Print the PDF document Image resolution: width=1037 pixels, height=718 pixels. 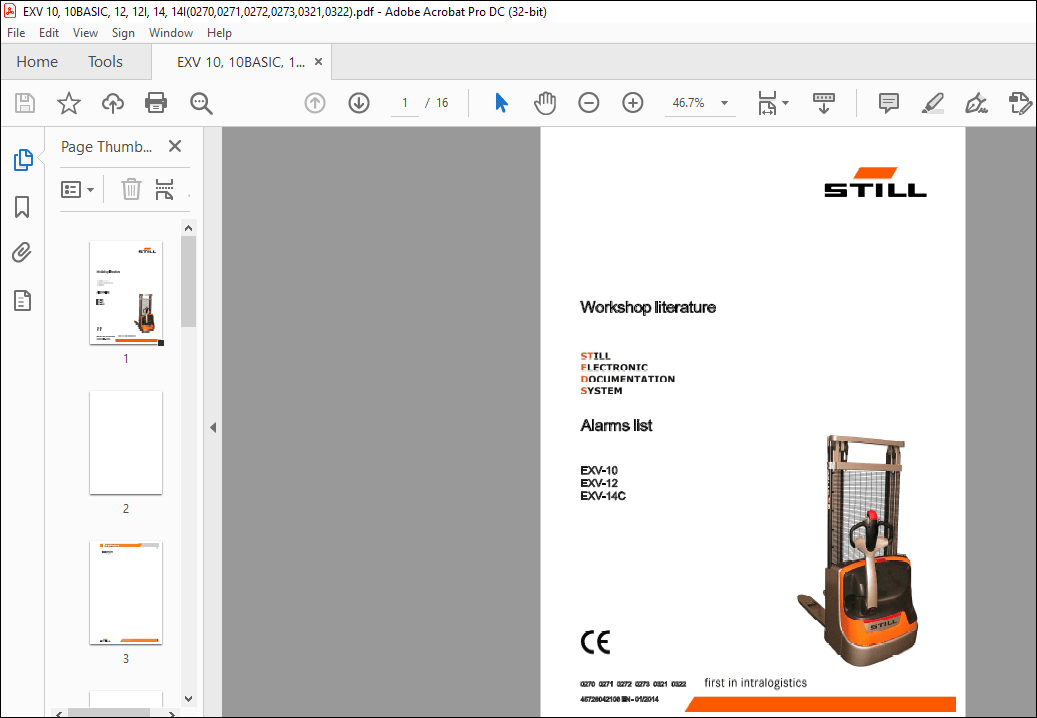(x=156, y=102)
